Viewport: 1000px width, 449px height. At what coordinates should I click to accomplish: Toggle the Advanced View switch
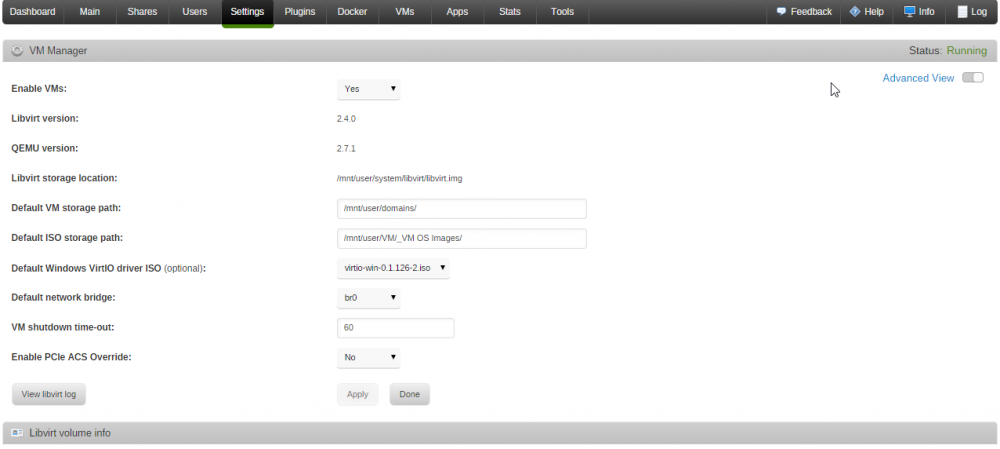[x=973, y=78]
